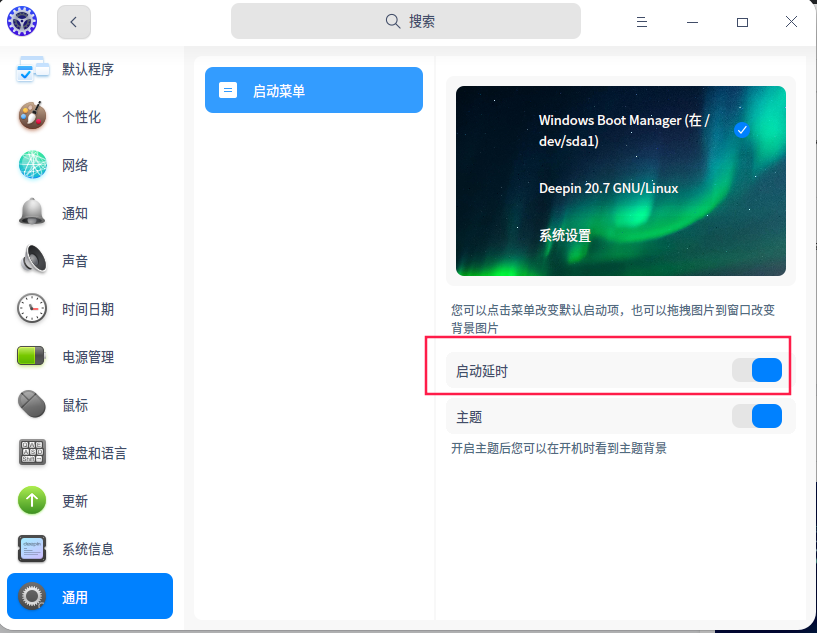Close the control center window
The width and height of the screenshot is (817, 633).
[791, 21]
